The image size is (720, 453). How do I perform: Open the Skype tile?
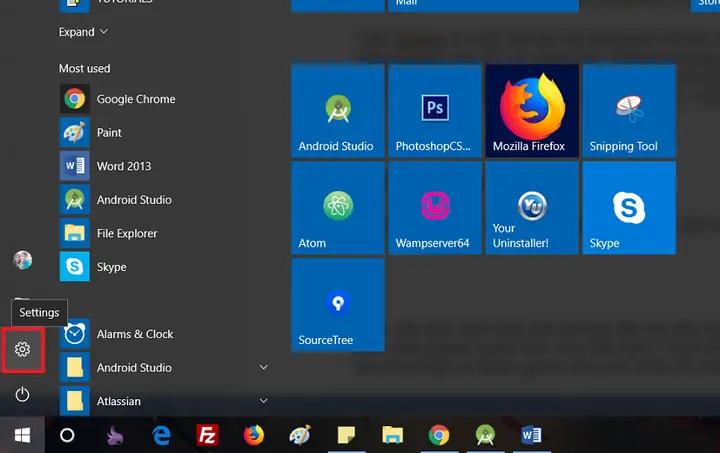(x=629, y=208)
